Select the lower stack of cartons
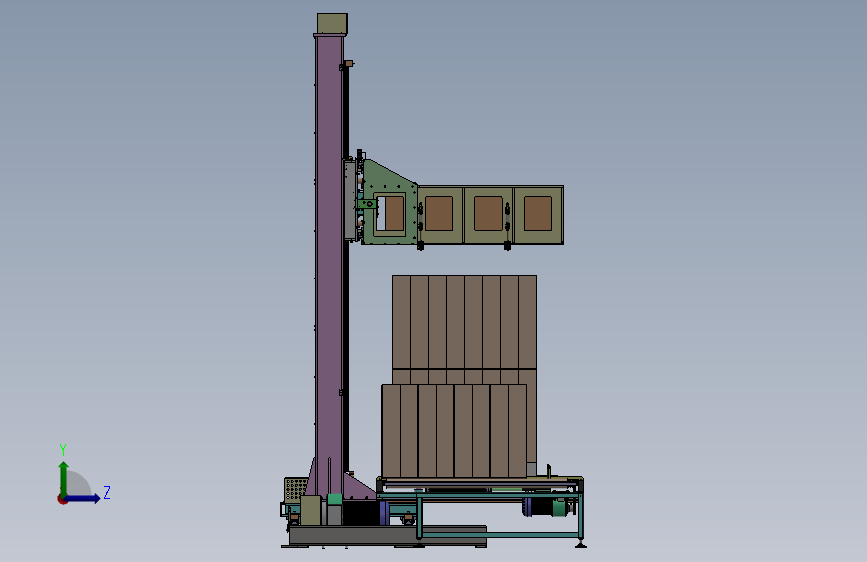Image resolution: width=867 pixels, height=562 pixels. point(454,431)
